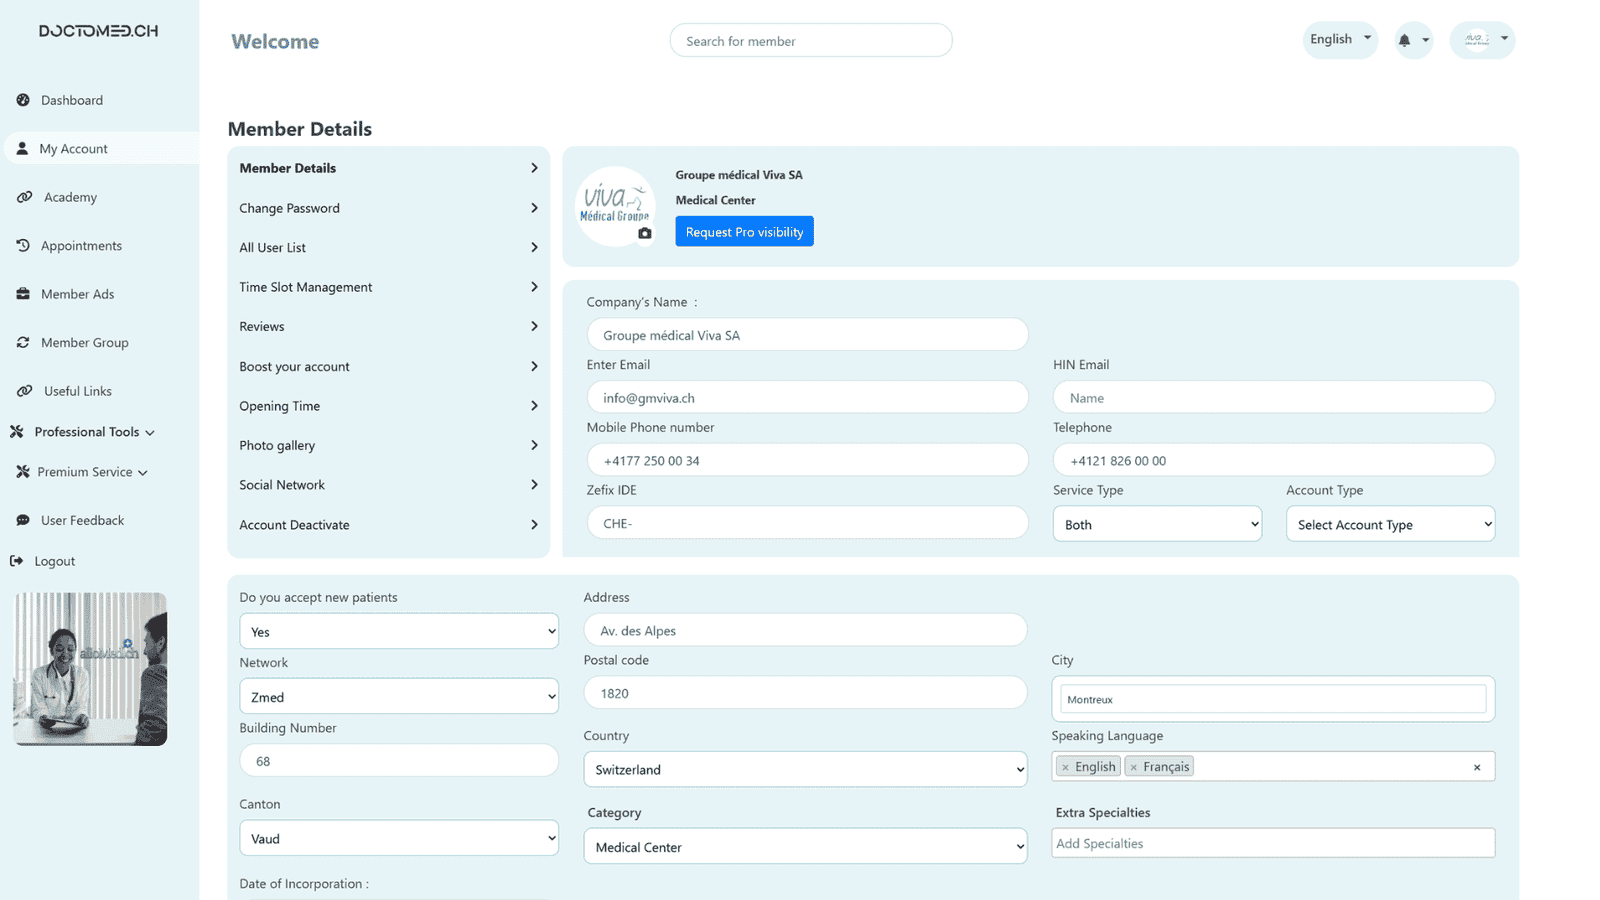Open the Service Type dropdown
The image size is (1600, 900).
tap(1156, 524)
